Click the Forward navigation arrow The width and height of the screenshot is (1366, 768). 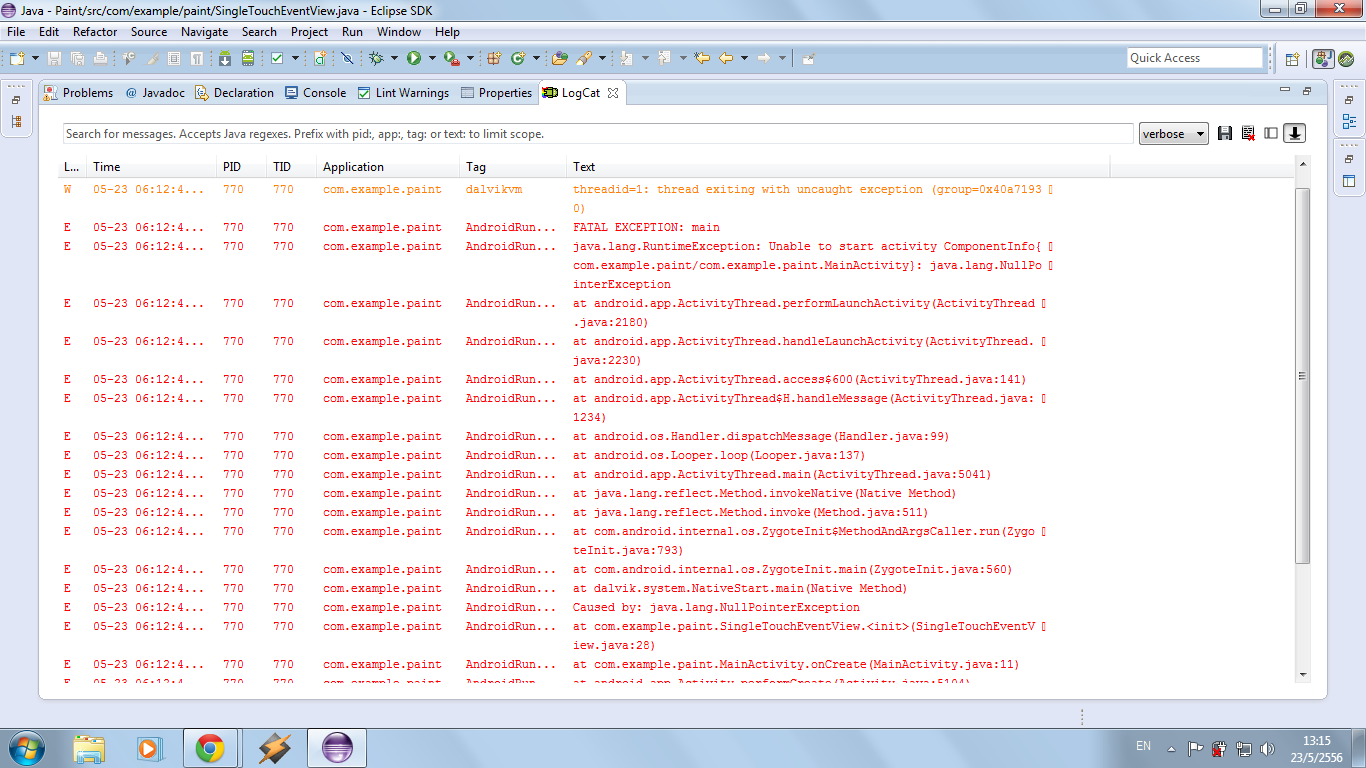click(x=764, y=58)
